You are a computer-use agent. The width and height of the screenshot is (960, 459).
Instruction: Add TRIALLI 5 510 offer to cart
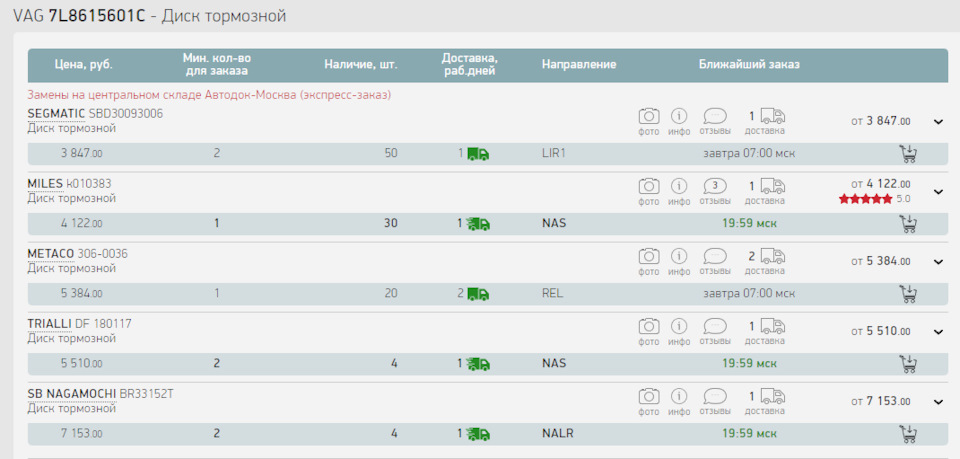pyautogui.click(x=908, y=364)
